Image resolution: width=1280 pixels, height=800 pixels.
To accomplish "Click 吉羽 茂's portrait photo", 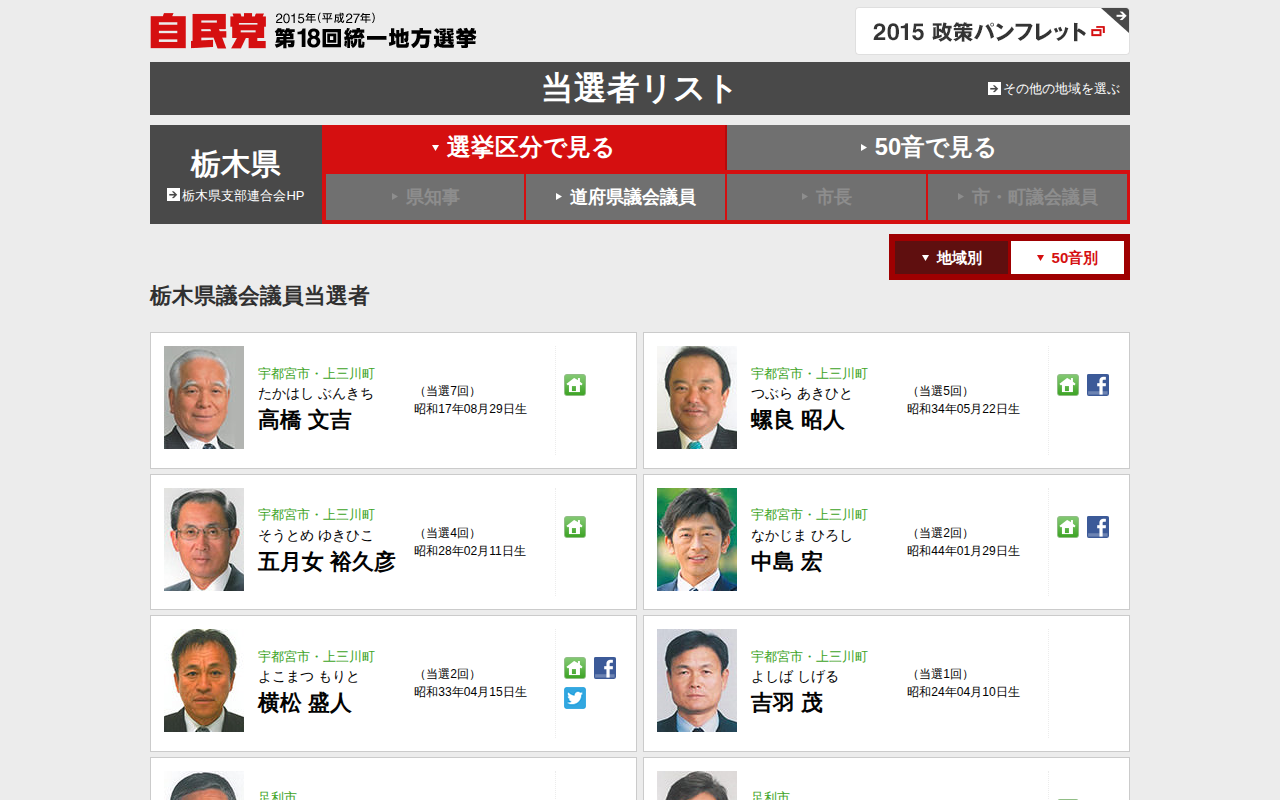I will pos(697,680).
